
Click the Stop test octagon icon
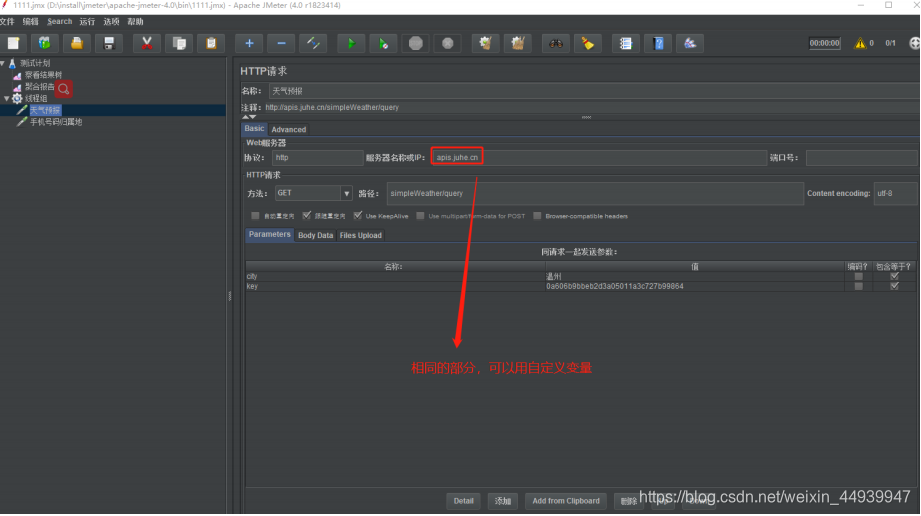point(415,43)
